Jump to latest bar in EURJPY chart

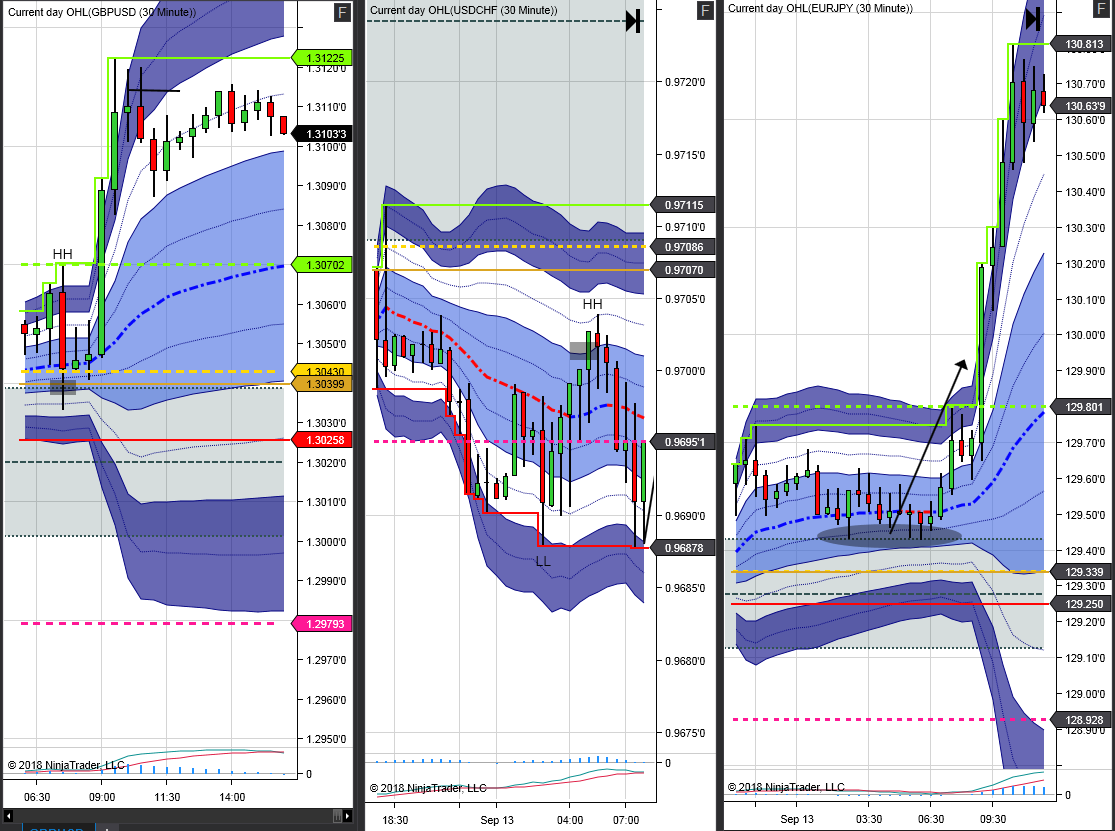[1035, 18]
